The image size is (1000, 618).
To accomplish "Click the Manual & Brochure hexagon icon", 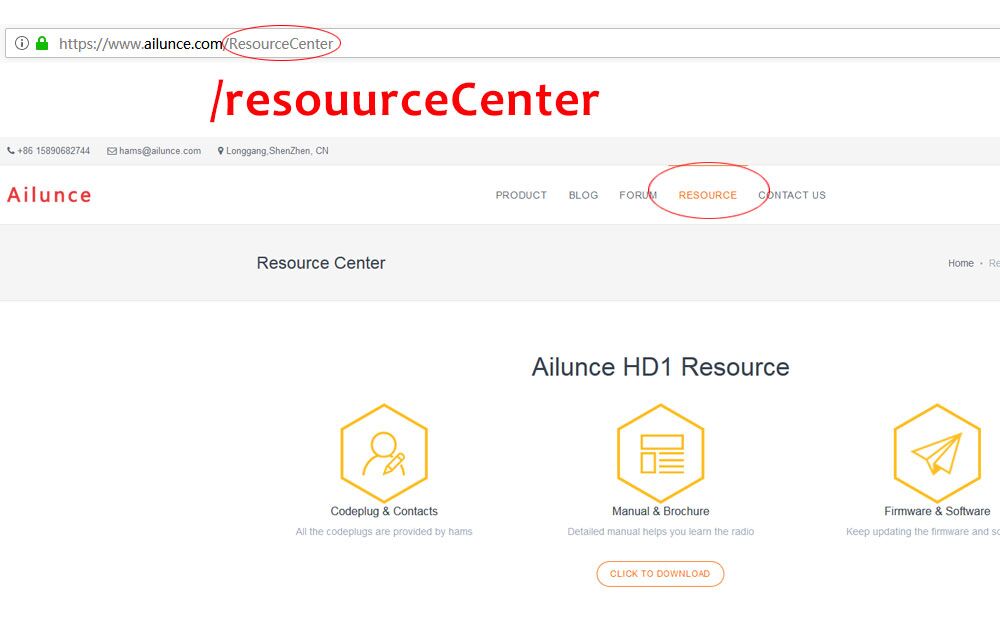I will pos(661,453).
